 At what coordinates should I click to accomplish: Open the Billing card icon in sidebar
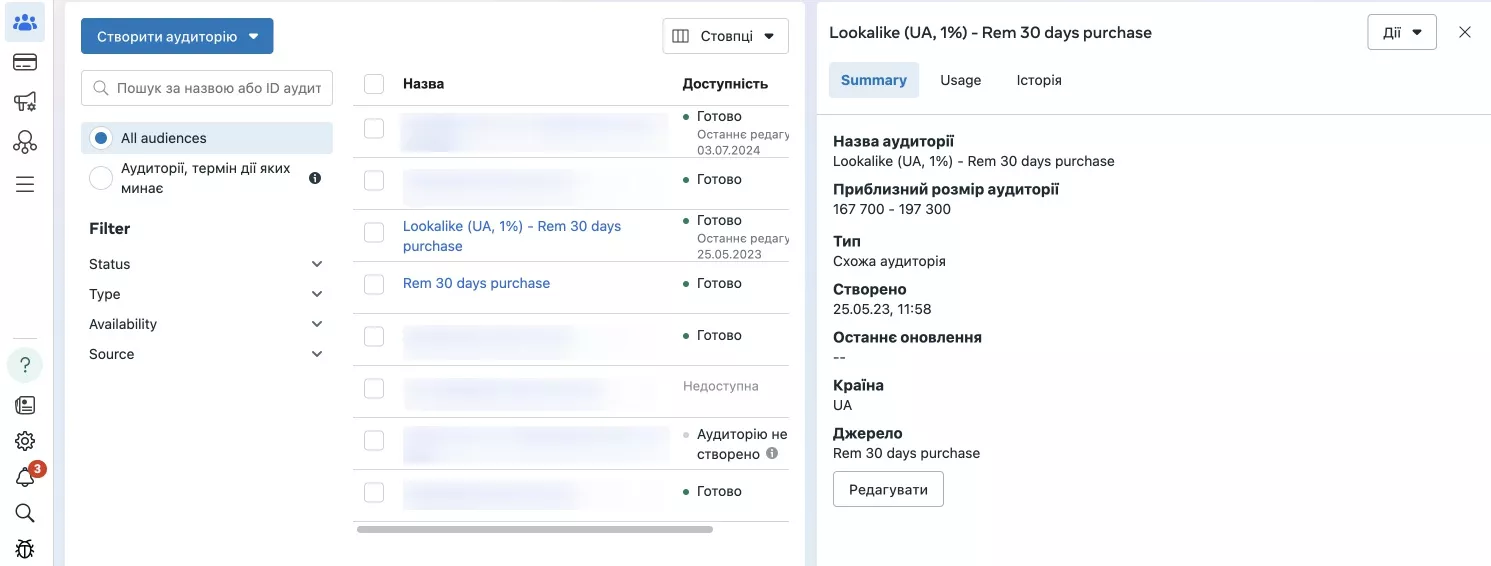click(x=25, y=62)
